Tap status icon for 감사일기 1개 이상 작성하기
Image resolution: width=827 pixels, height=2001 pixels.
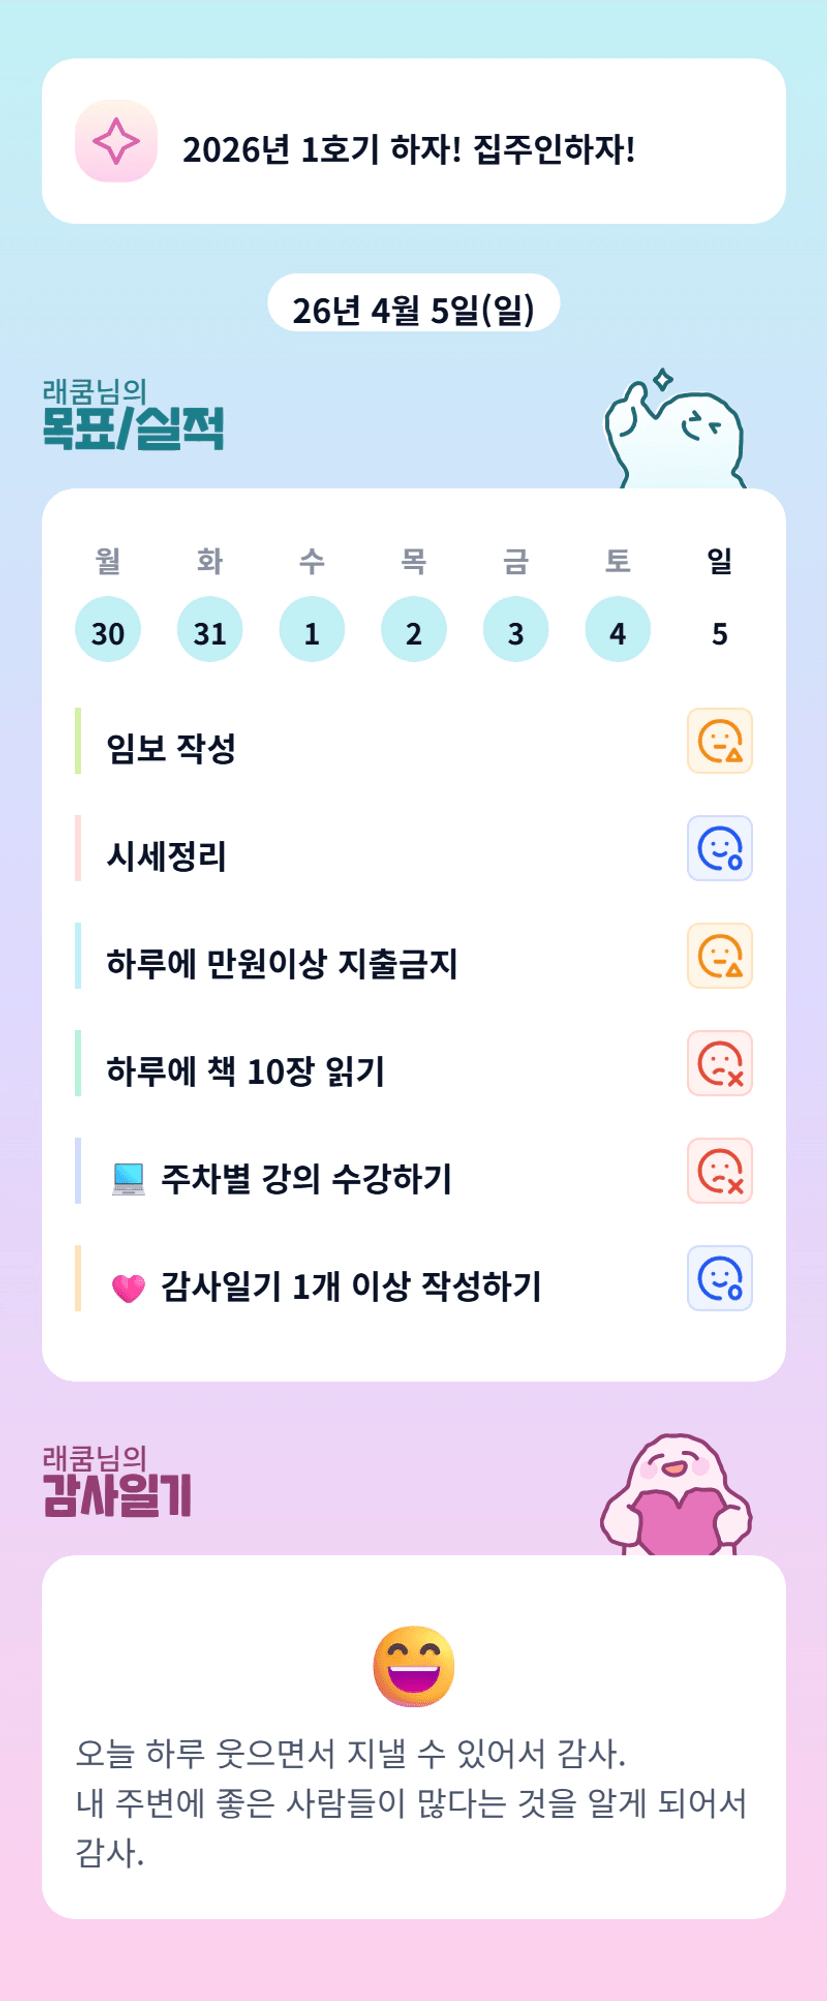click(x=719, y=1278)
